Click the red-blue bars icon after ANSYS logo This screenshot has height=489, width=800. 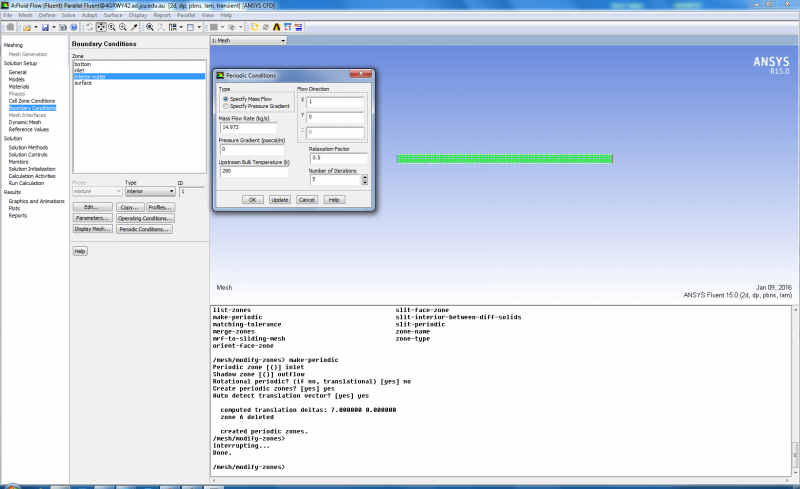pyautogui.click(x=288, y=27)
